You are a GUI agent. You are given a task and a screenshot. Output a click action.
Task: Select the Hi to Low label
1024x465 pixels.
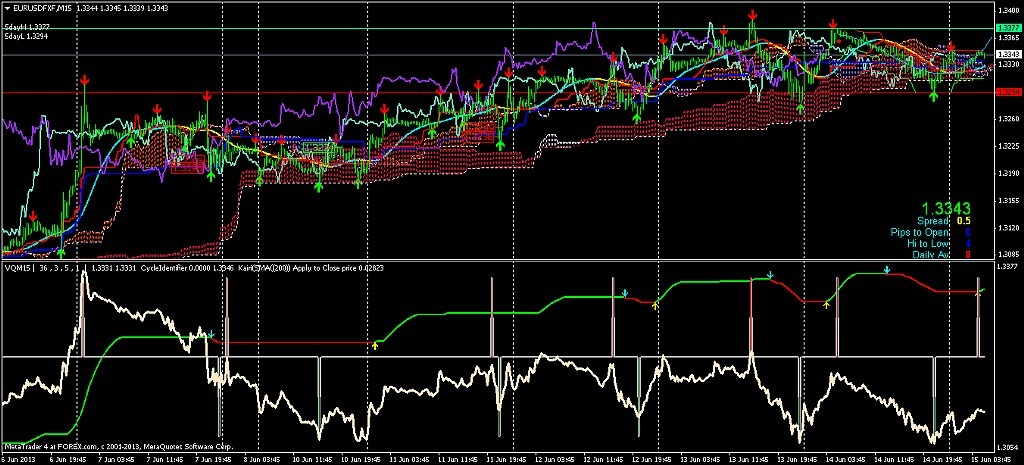click(928, 243)
